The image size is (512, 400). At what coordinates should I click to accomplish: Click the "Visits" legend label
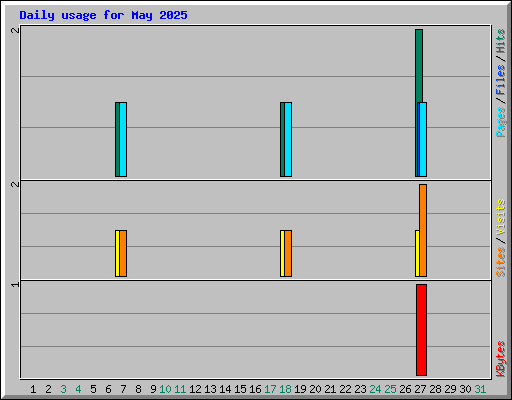pyautogui.click(x=501, y=217)
